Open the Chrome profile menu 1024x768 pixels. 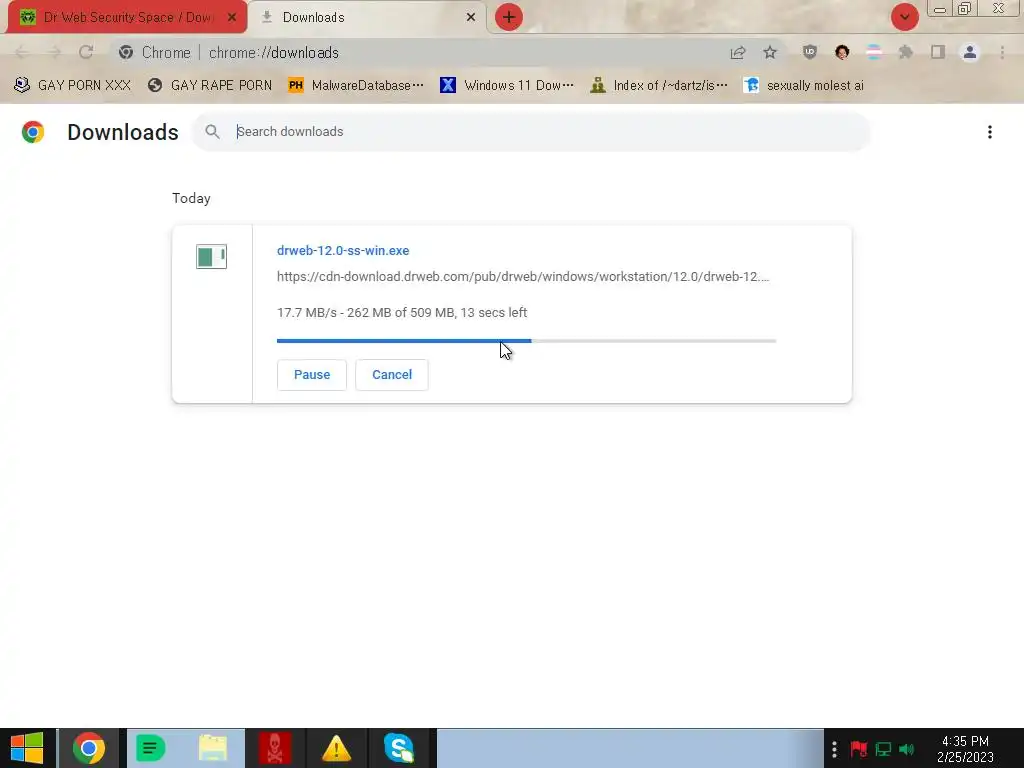(x=970, y=52)
